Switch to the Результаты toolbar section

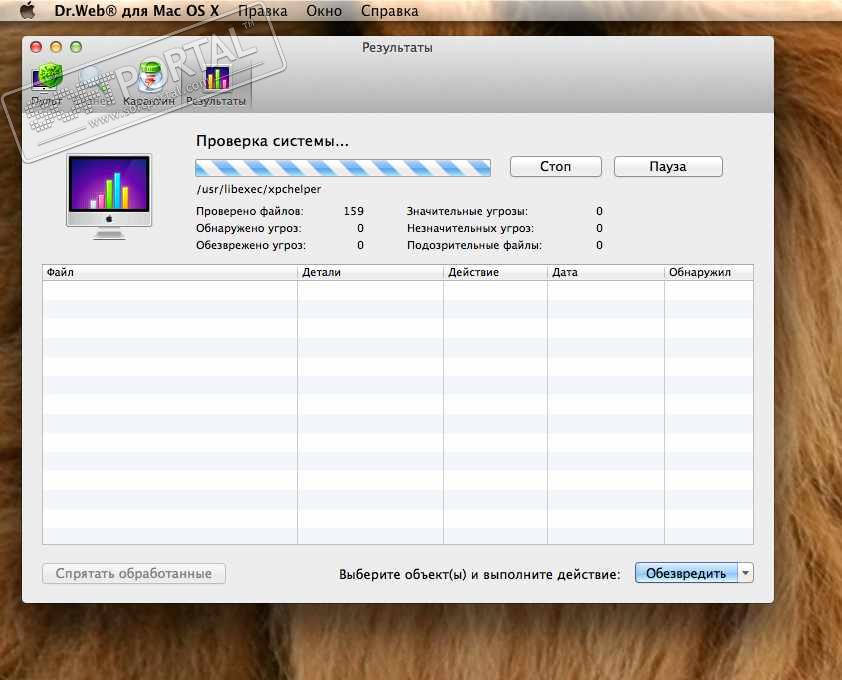click(216, 86)
